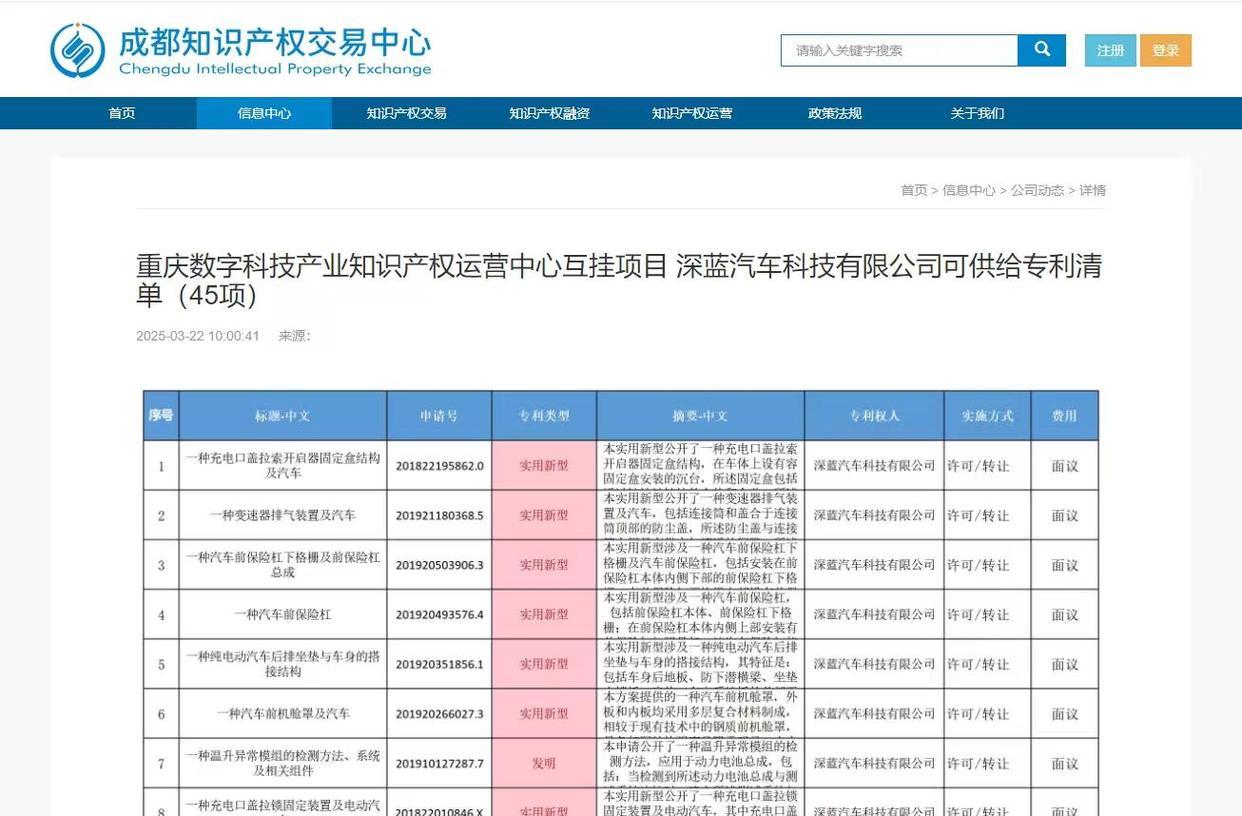Click the 专利类型 table column header
This screenshot has width=1242, height=816.
(542, 415)
